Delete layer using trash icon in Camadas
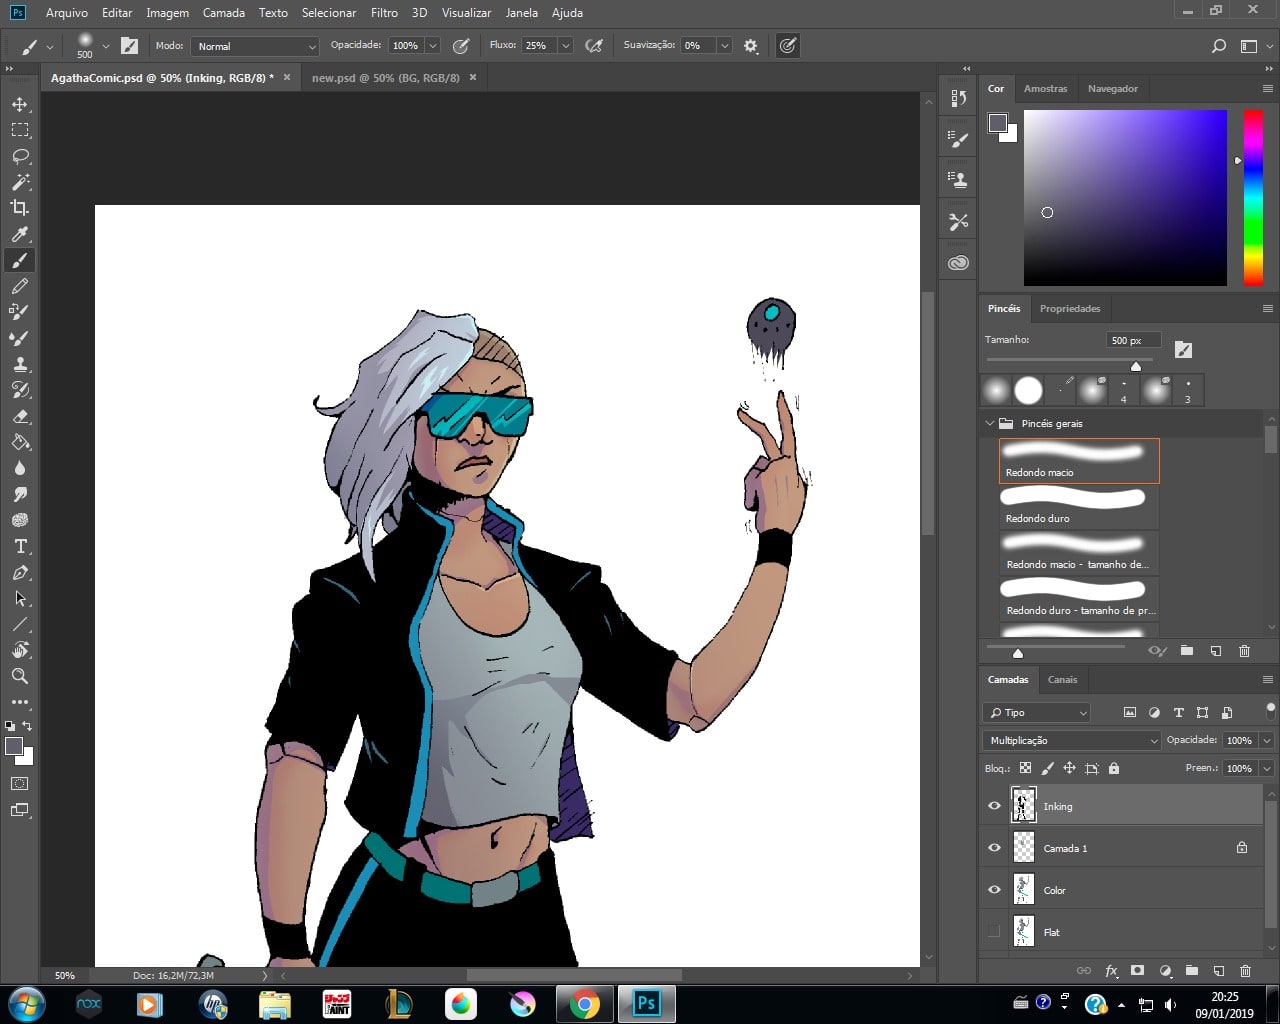The image size is (1280, 1024). [1245, 970]
